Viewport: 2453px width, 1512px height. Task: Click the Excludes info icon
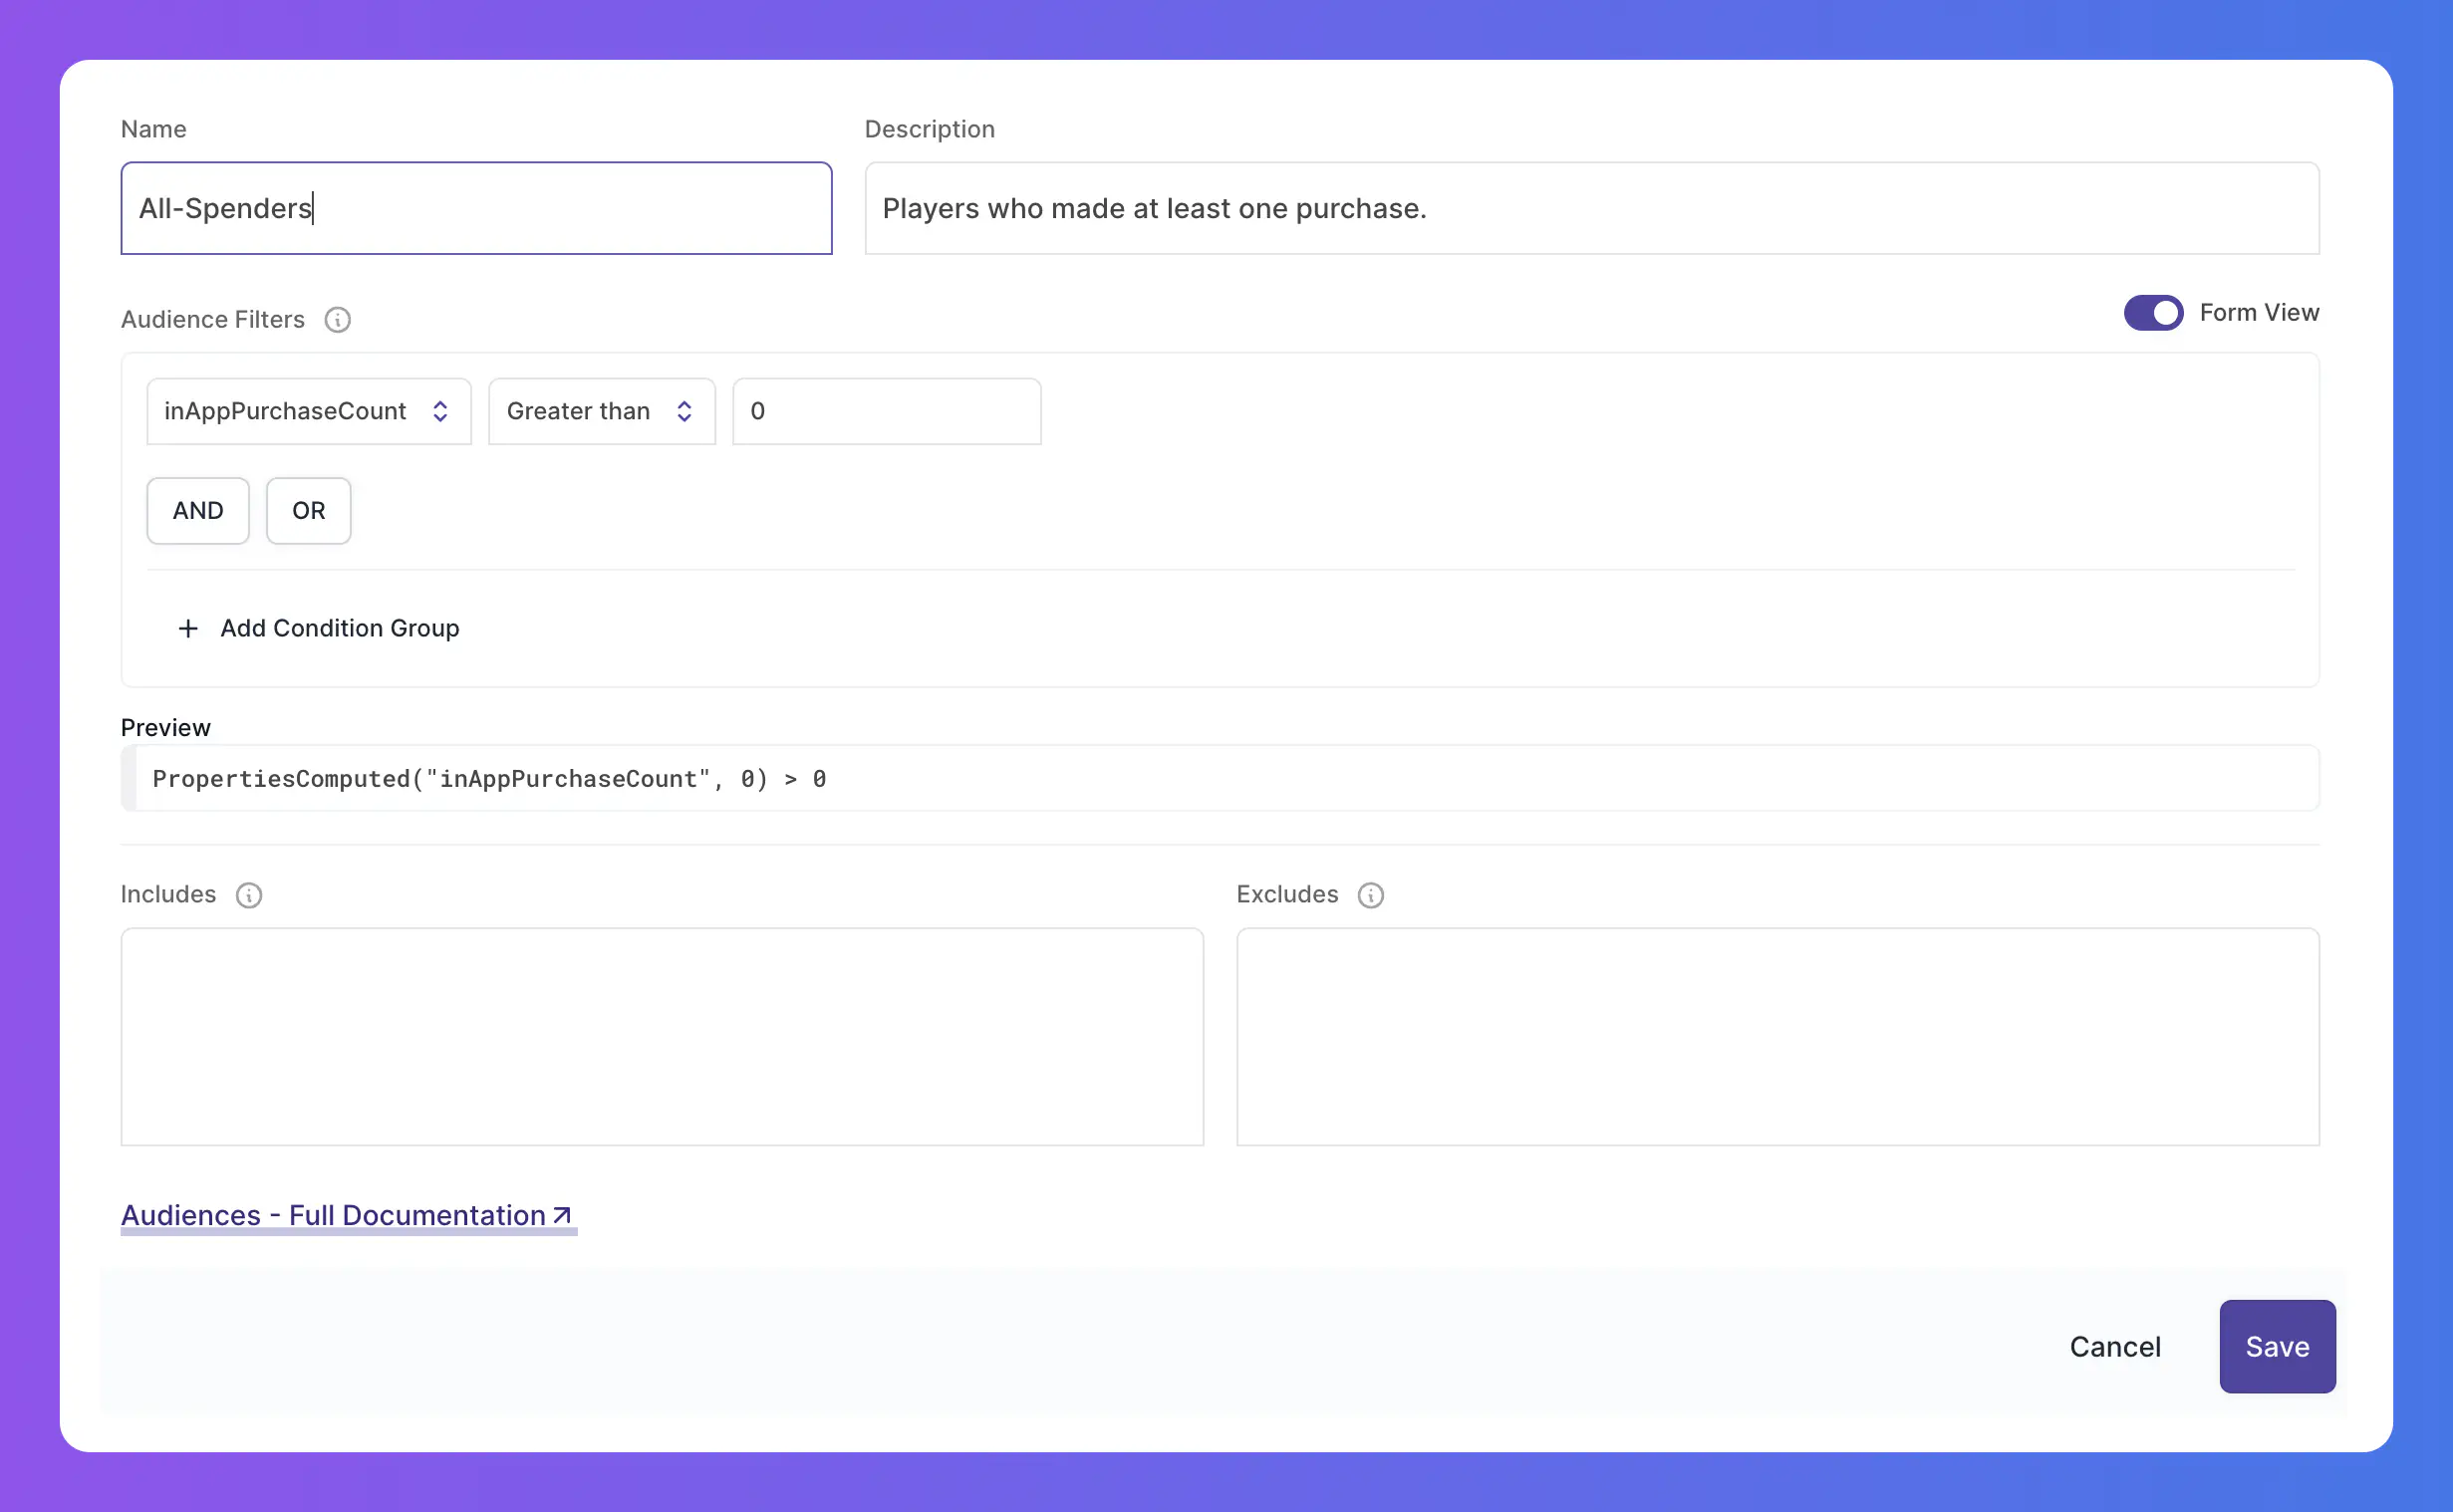click(1372, 895)
